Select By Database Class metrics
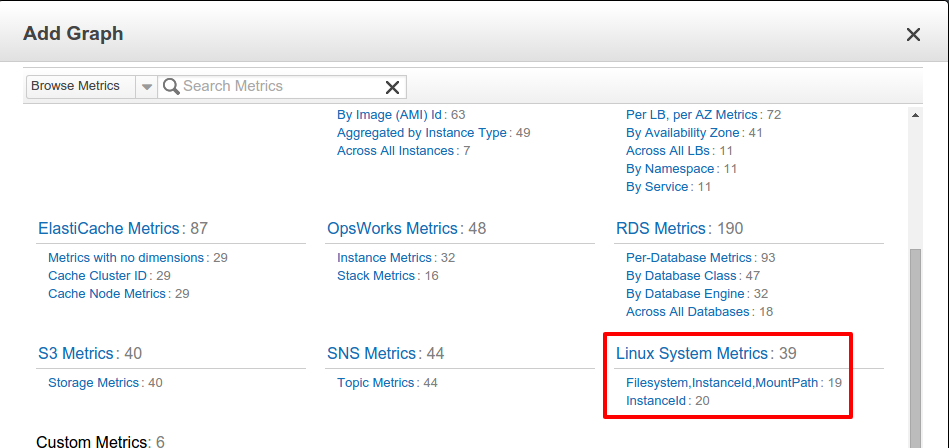The height and width of the screenshot is (448, 949). [x=681, y=276]
